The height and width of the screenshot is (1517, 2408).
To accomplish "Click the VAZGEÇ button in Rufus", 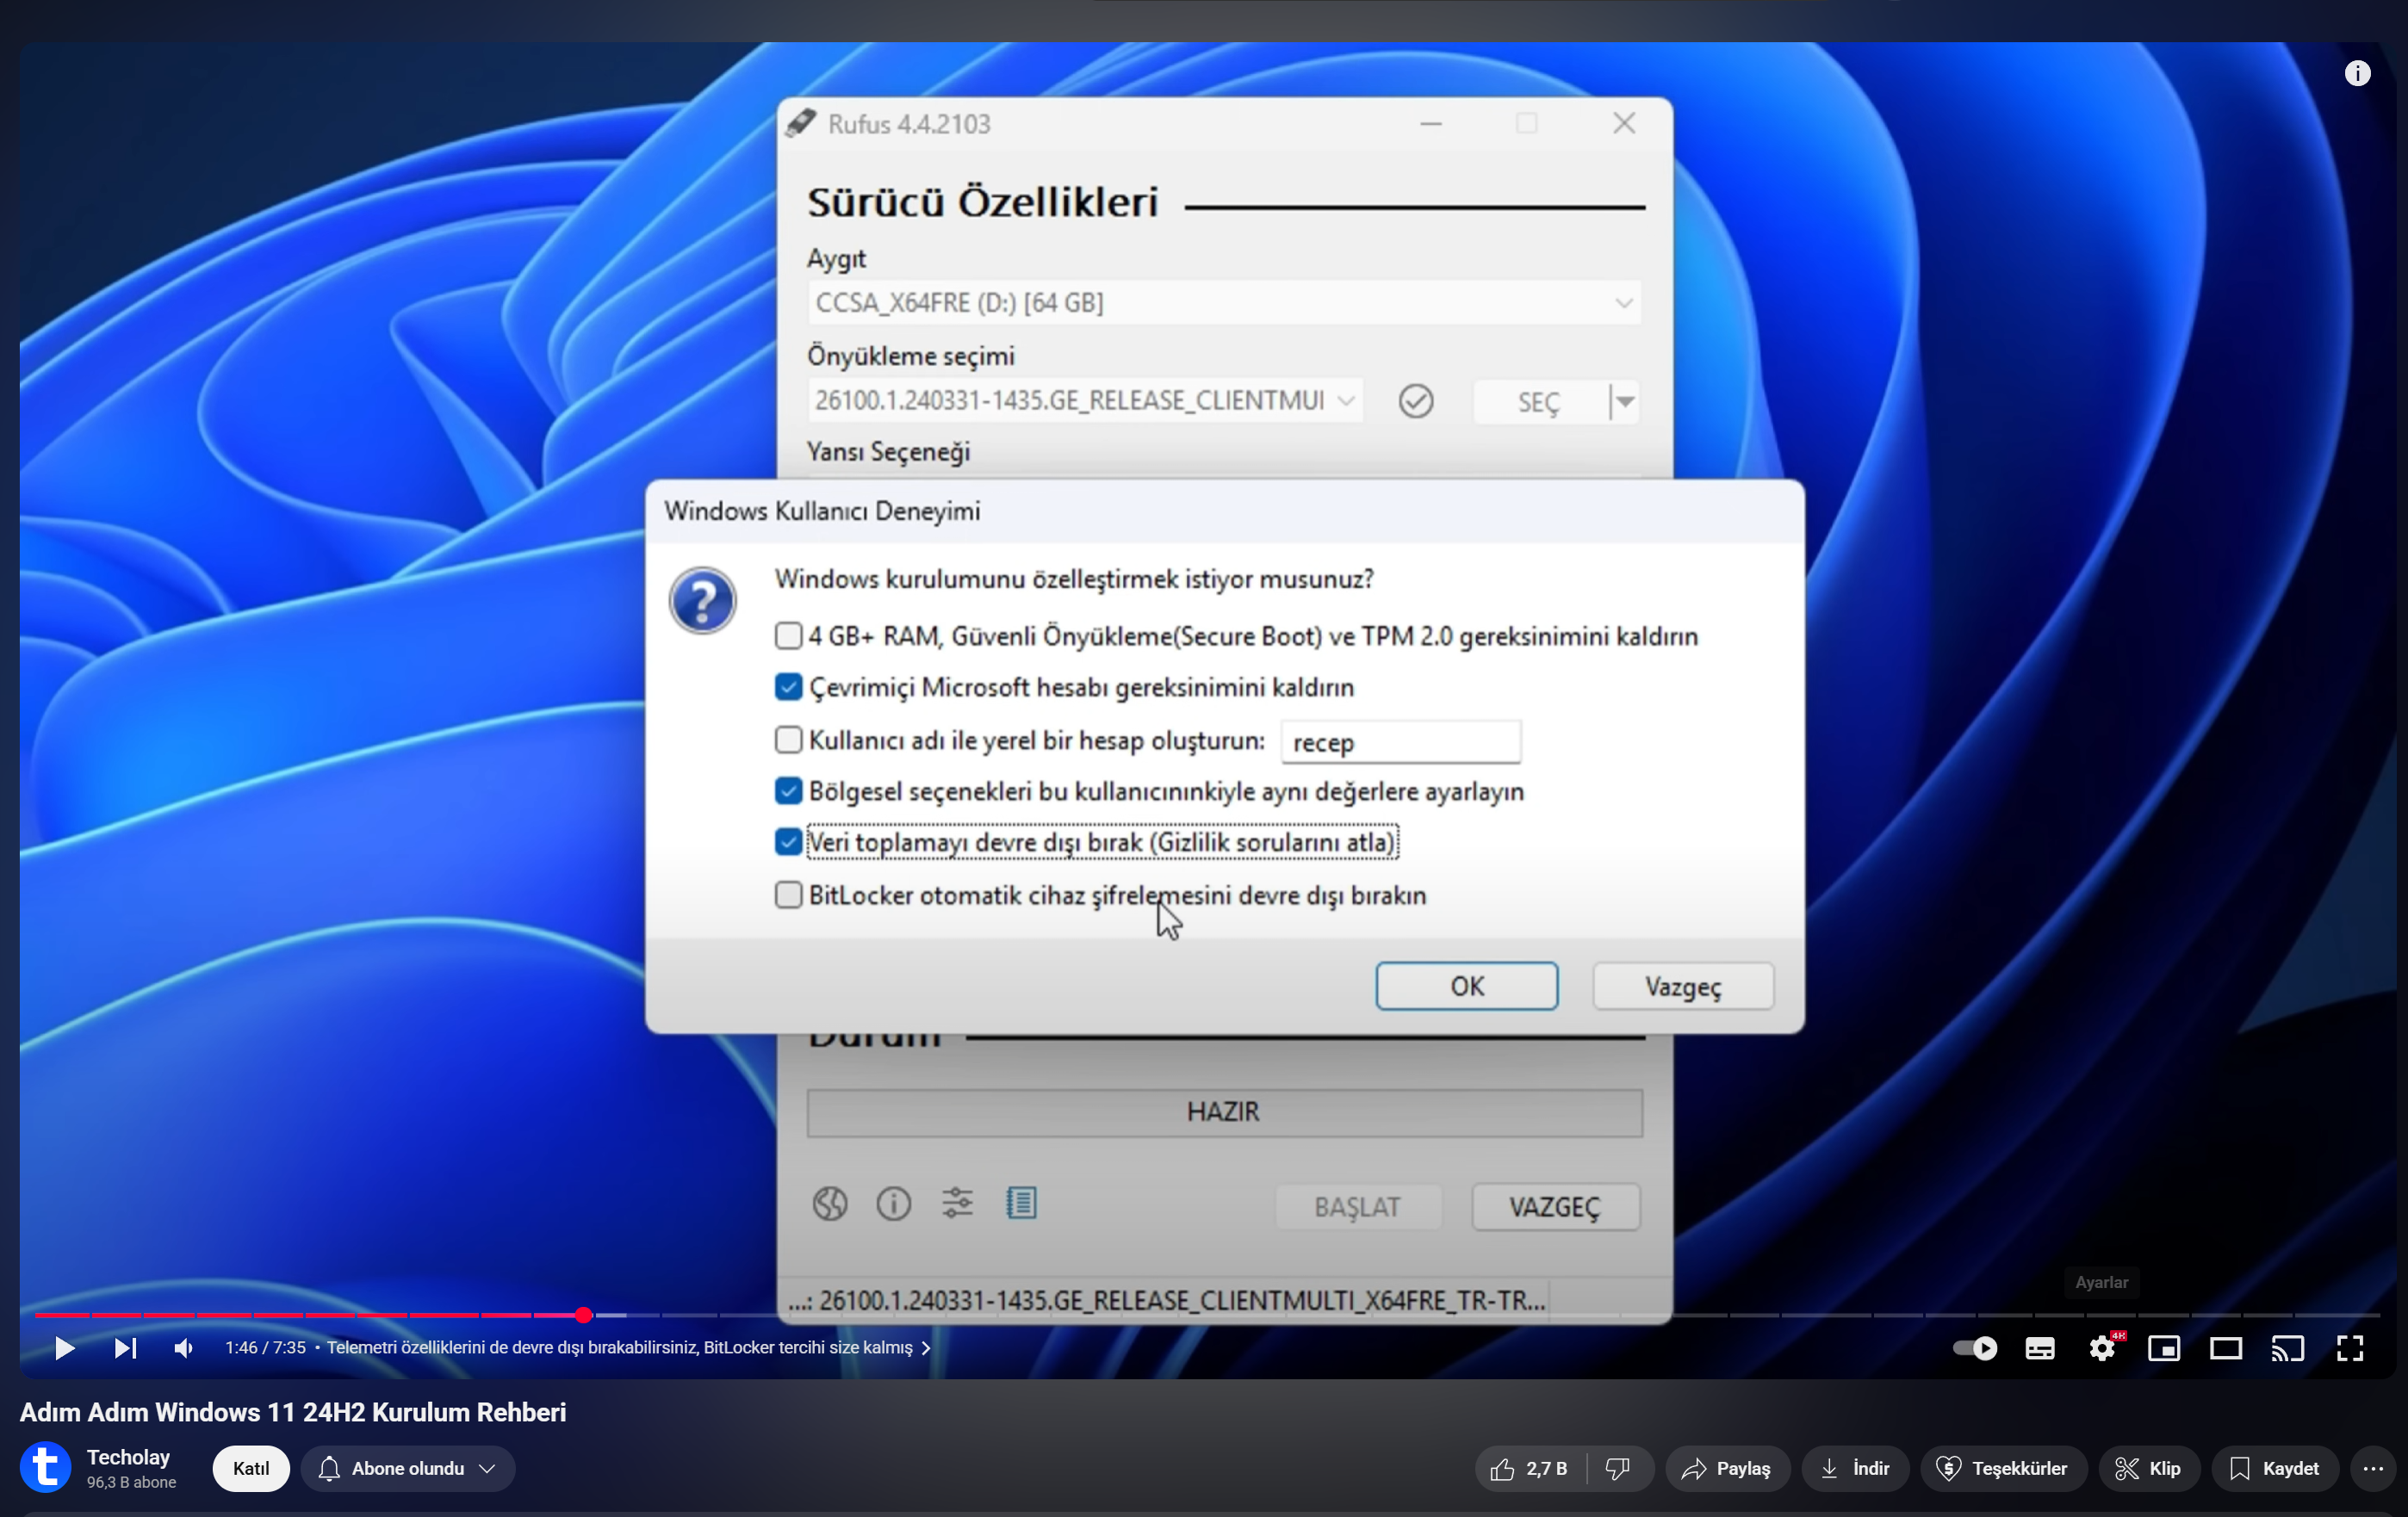I will pyautogui.click(x=1555, y=1207).
